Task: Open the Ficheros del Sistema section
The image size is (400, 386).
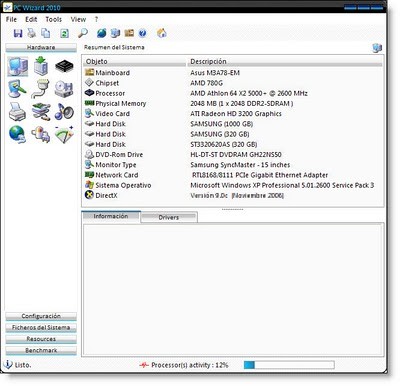Action: [41, 328]
